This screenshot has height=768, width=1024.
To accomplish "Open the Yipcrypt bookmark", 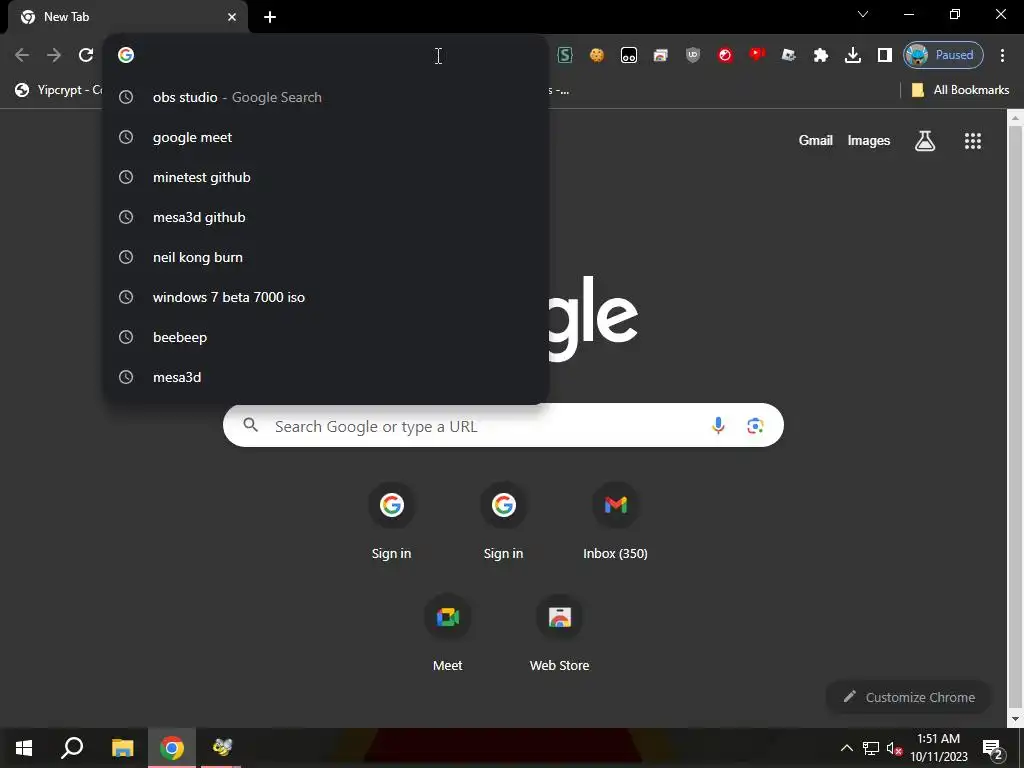I will [x=59, y=90].
